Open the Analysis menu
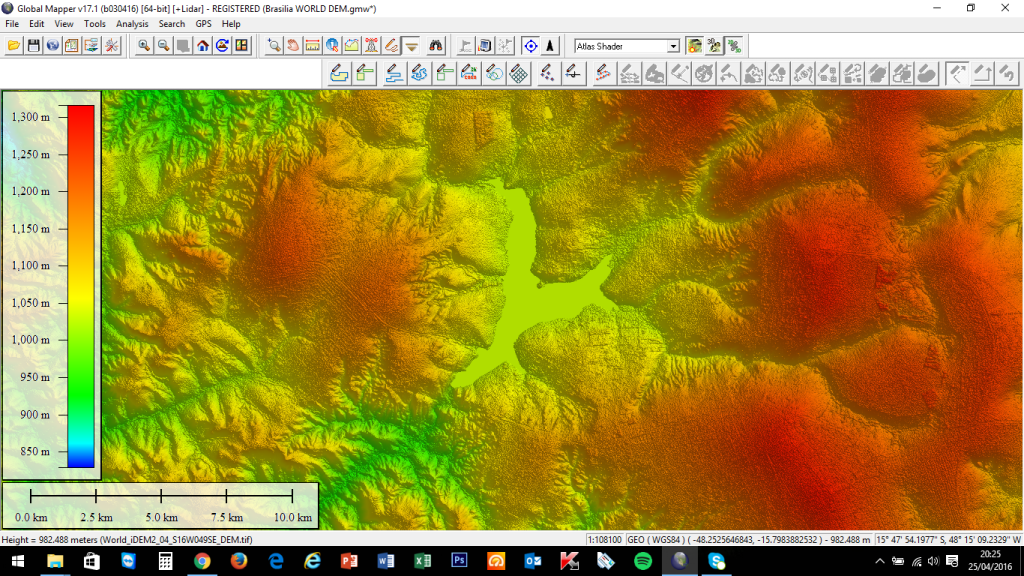Screen dimensions: 1024x576 click(131, 23)
